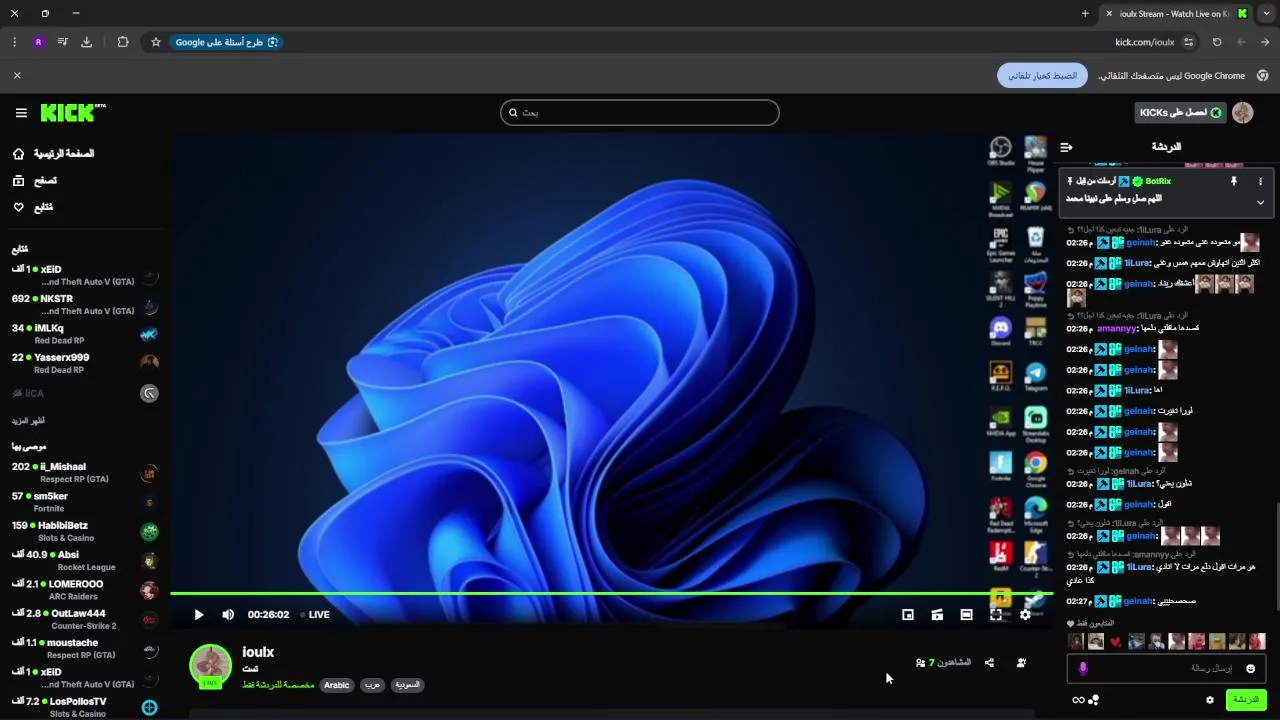Open HabibiBetz Slots & Casino channel
The width and height of the screenshot is (1280, 720).
(85, 531)
